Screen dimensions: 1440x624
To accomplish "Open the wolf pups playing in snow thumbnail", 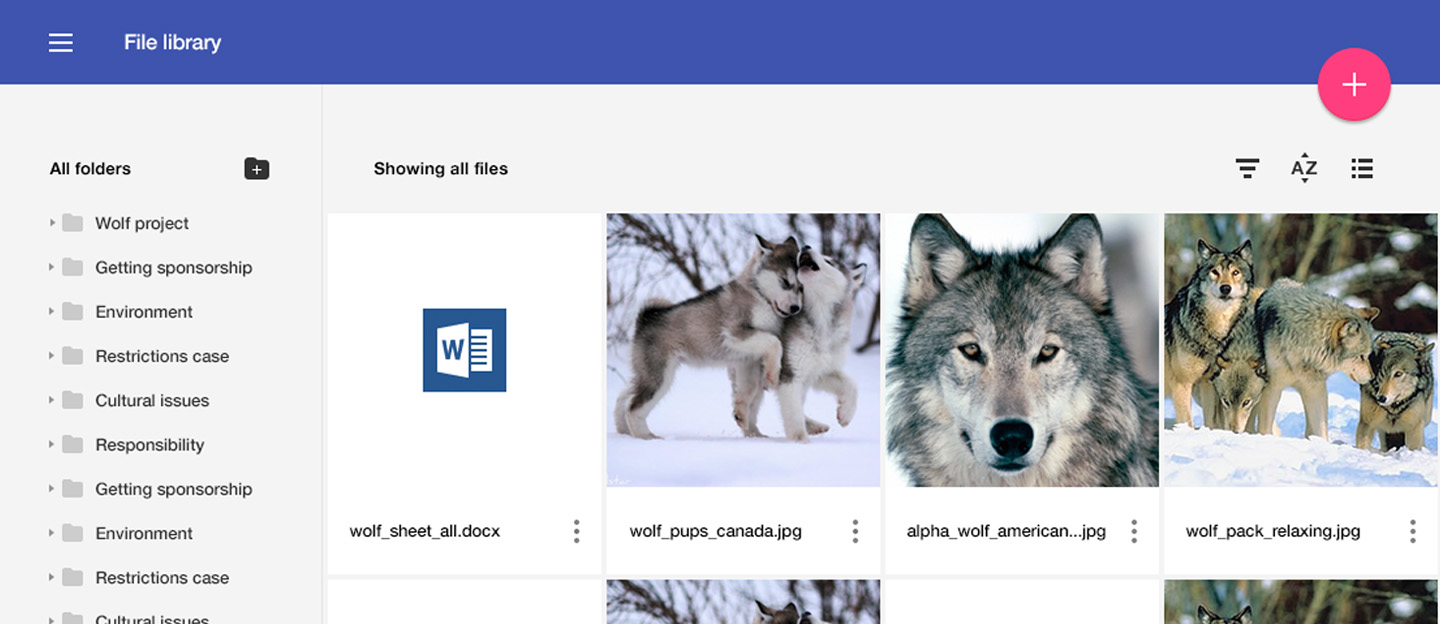I will tap(743, 350).
